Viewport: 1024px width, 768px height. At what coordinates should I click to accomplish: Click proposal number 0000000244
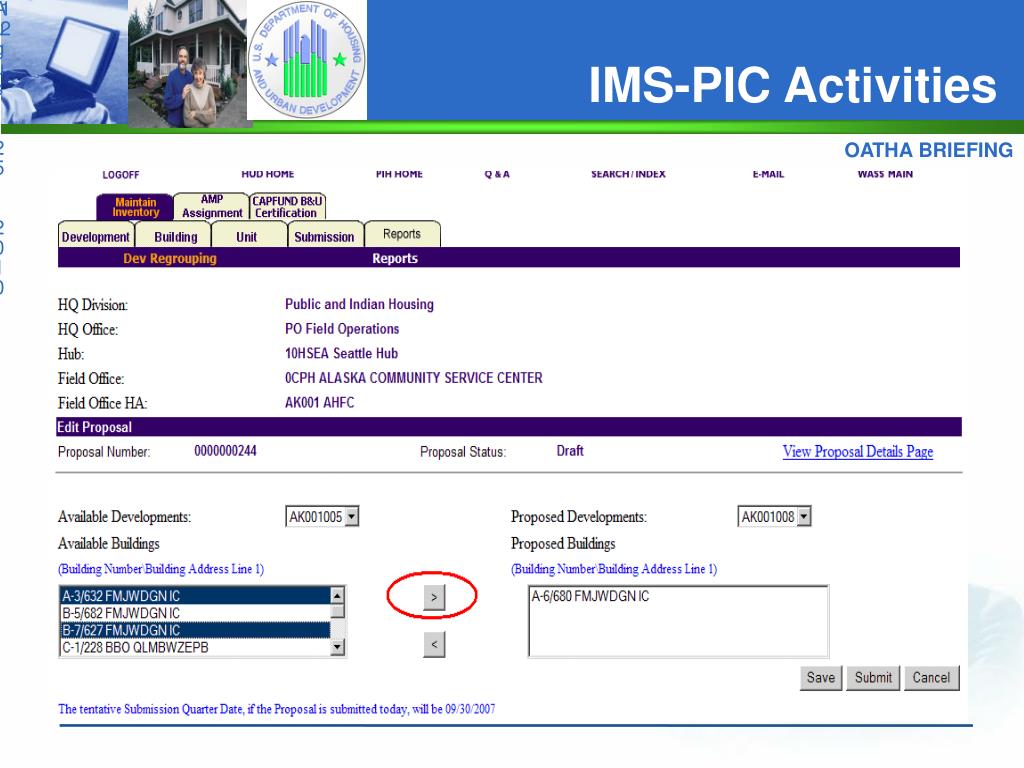[x=225, y=451]
